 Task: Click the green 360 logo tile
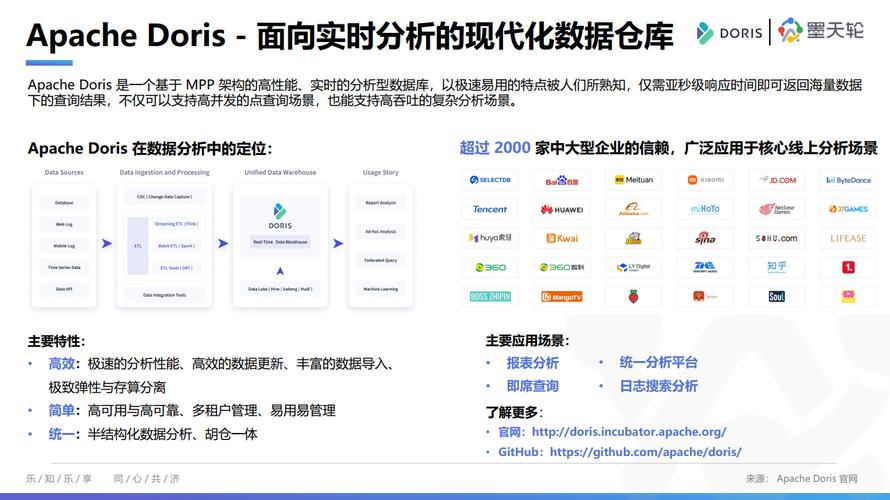coord(490,267)
